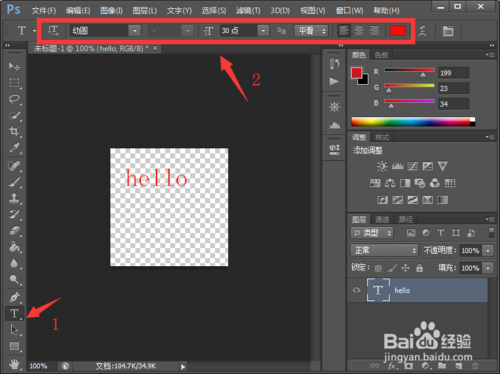Open the 编辑(E) menu

click(78, 11)
